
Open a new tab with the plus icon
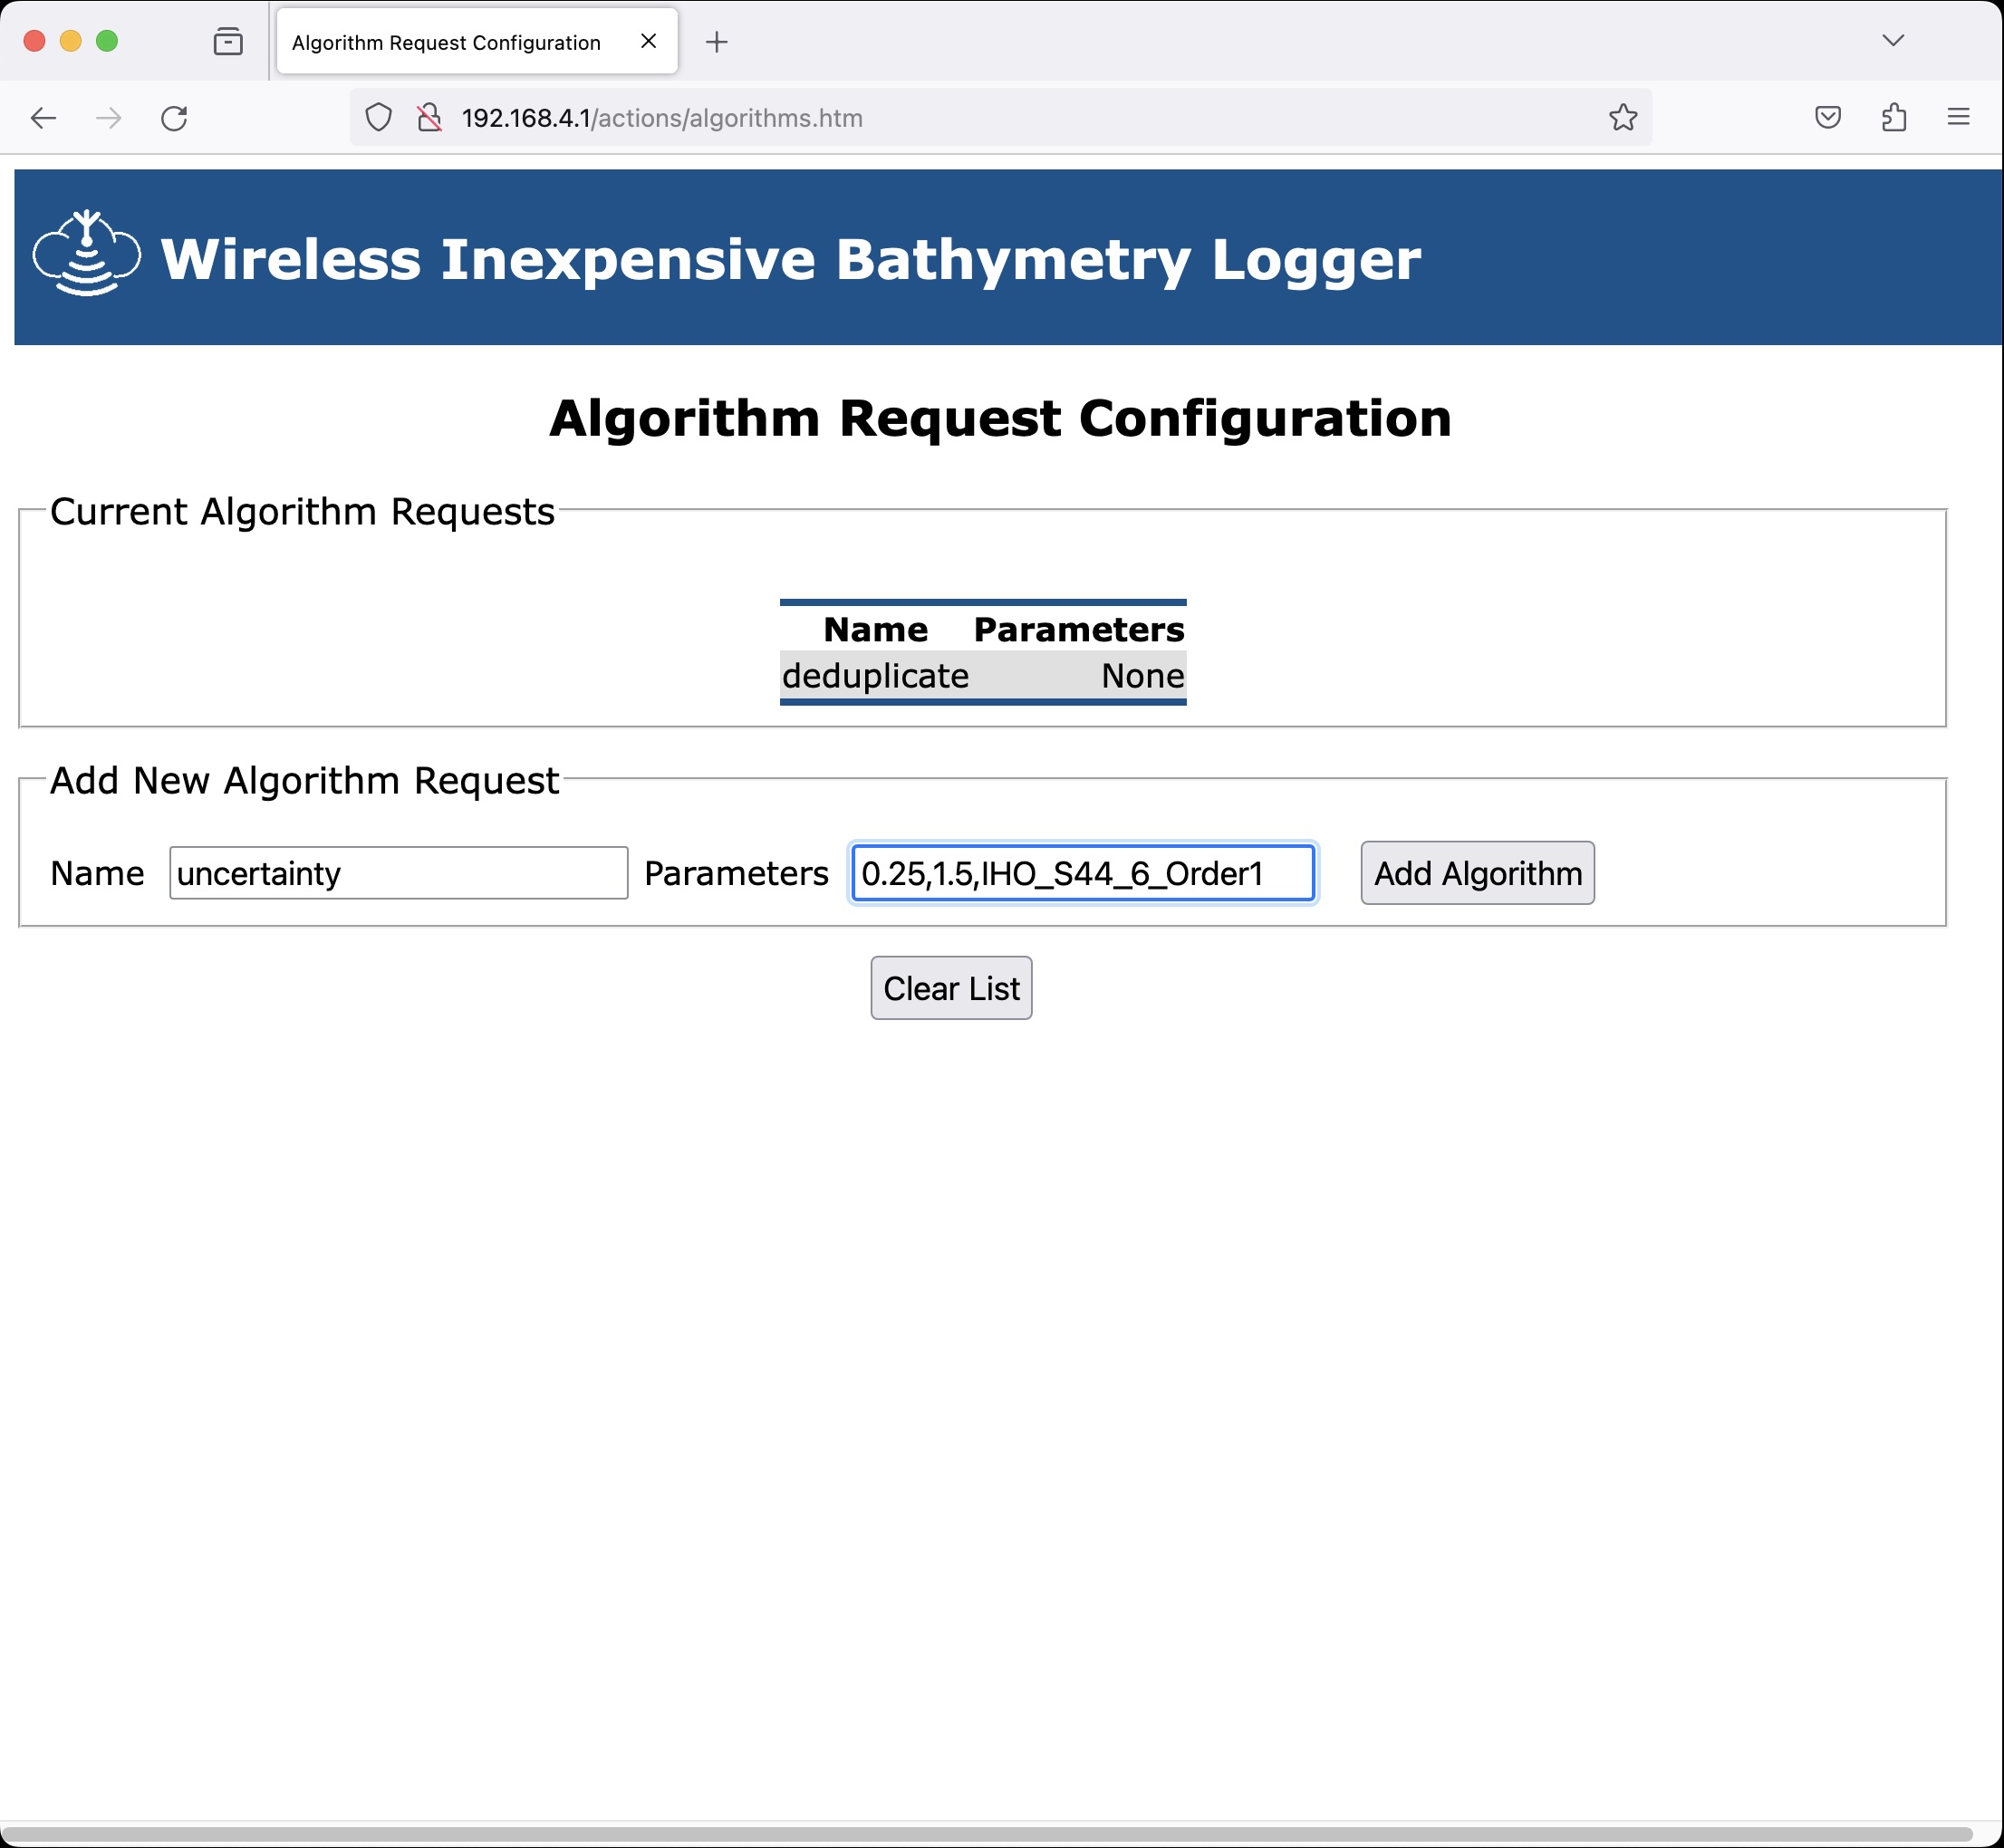(x=716, y=42)
